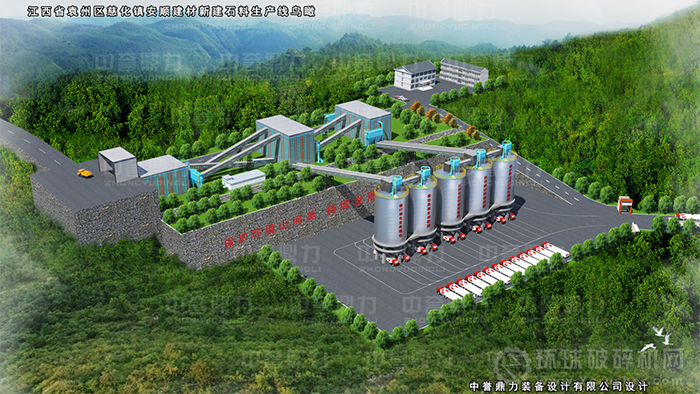Click the small white building among trees
Screen dimensions: 700x394
pyautogui.click(x=244, y=179)
